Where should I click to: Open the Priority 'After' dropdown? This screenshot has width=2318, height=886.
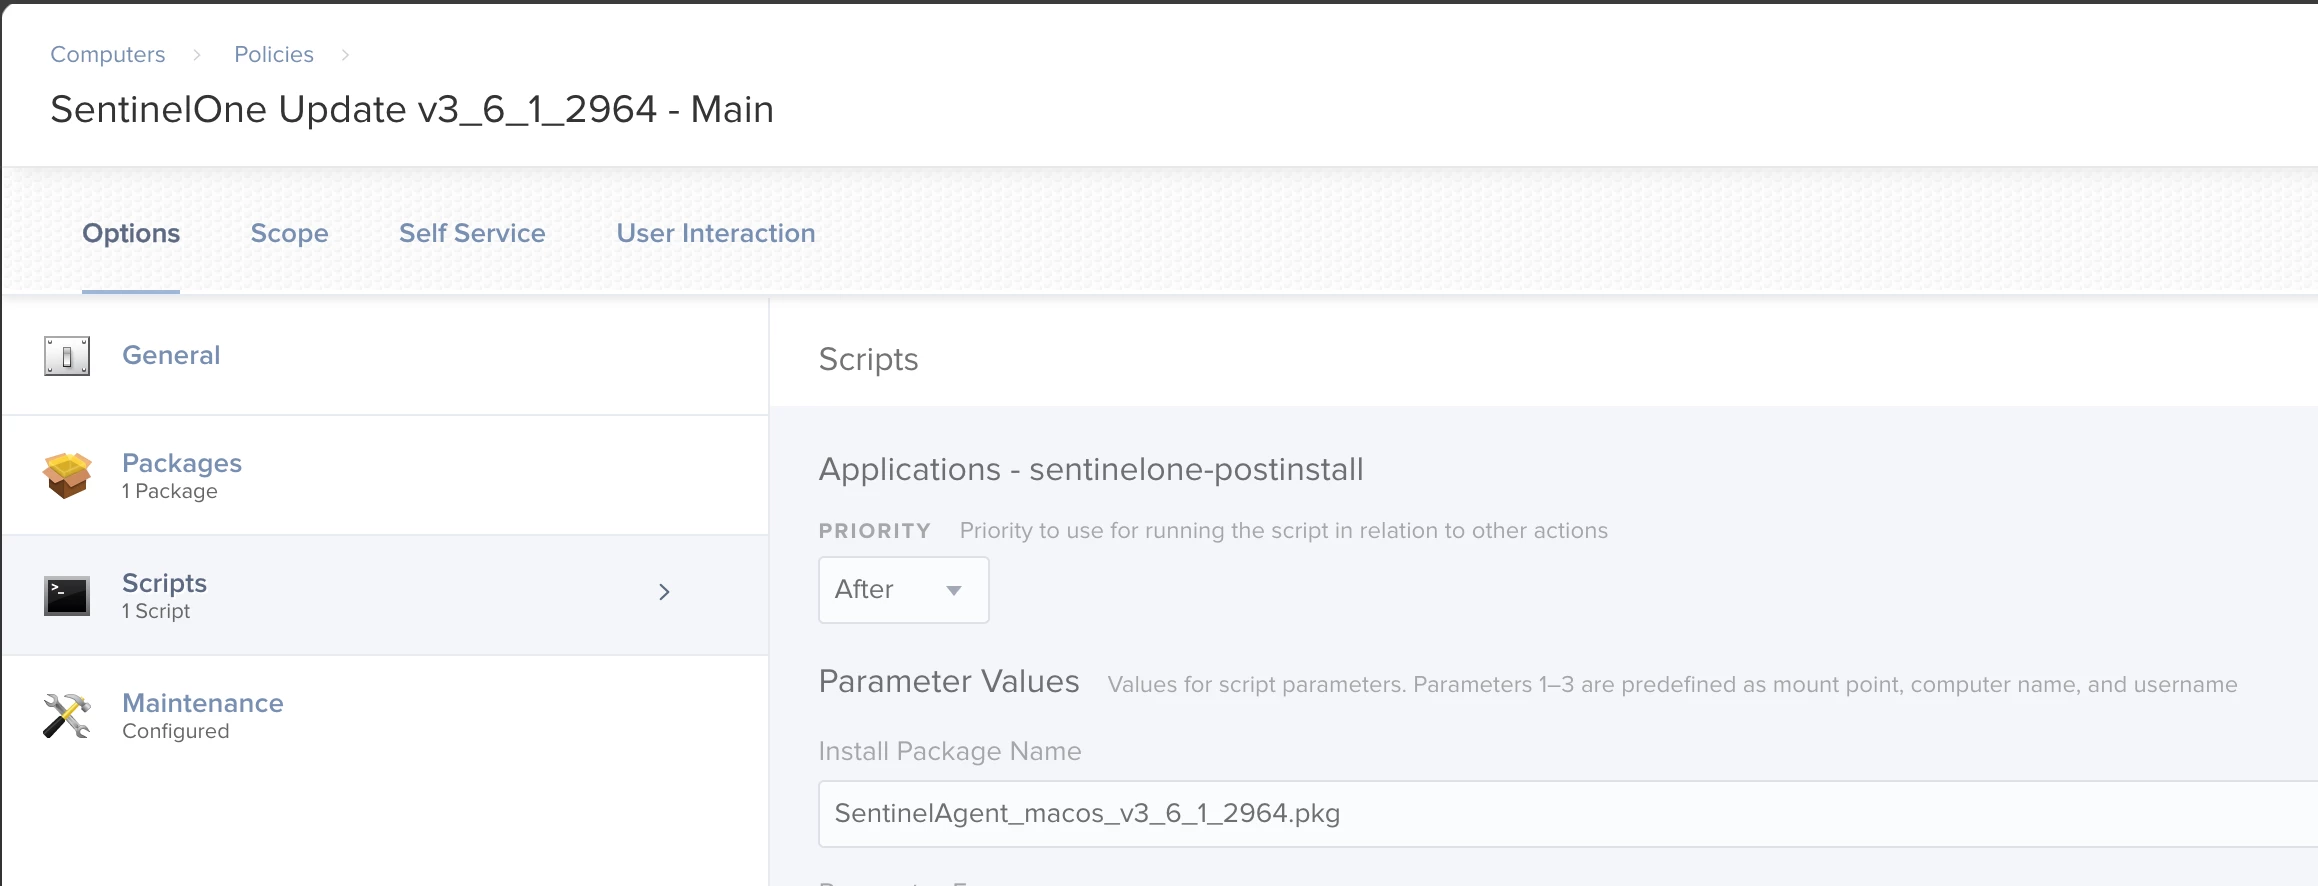904,590
